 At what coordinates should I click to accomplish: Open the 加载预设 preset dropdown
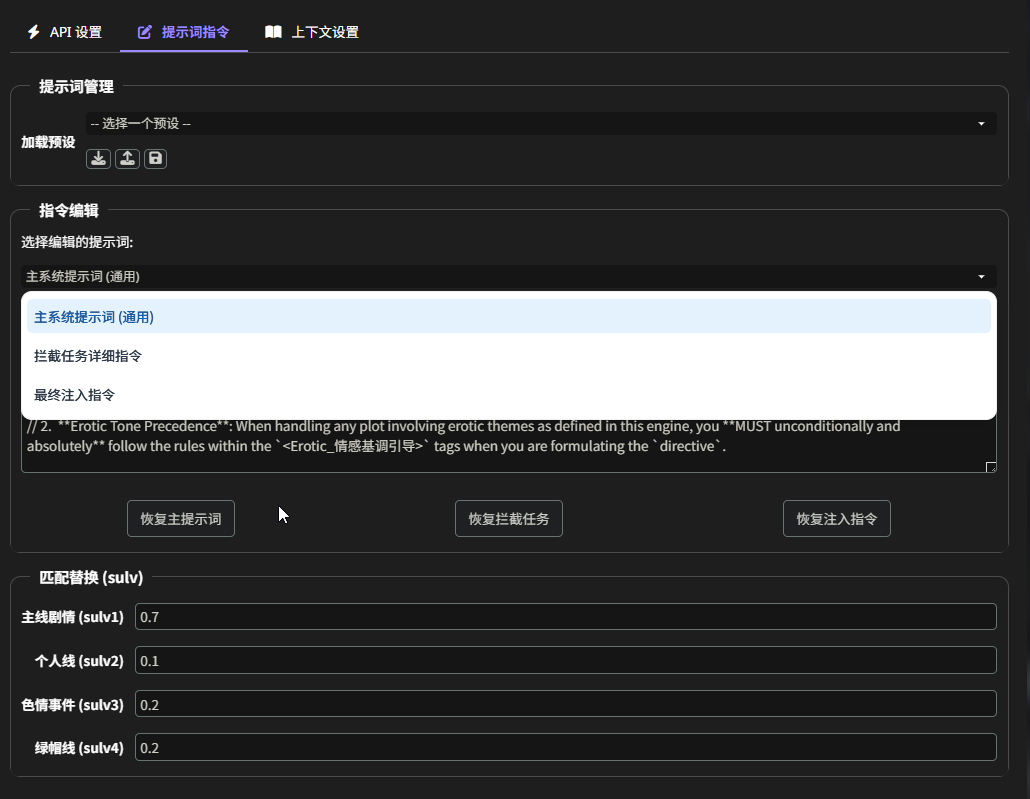(x=540, y=123)
